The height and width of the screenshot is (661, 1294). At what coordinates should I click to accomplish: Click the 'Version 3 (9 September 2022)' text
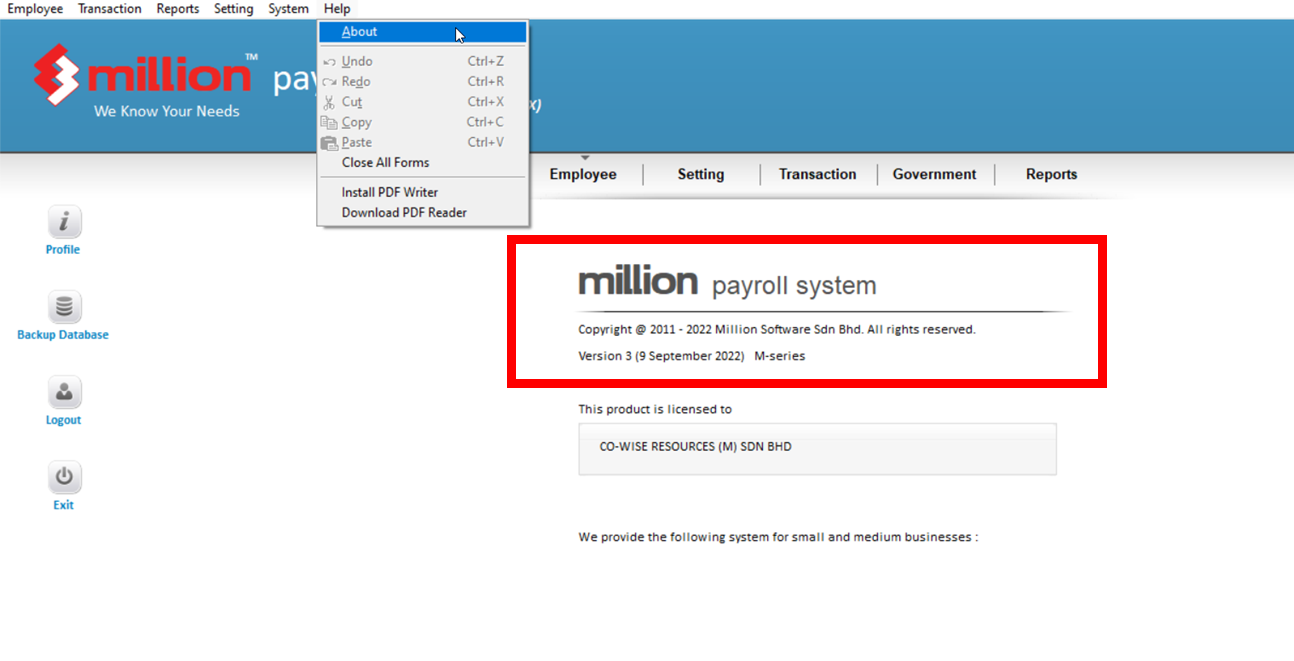tap(661, 356)
